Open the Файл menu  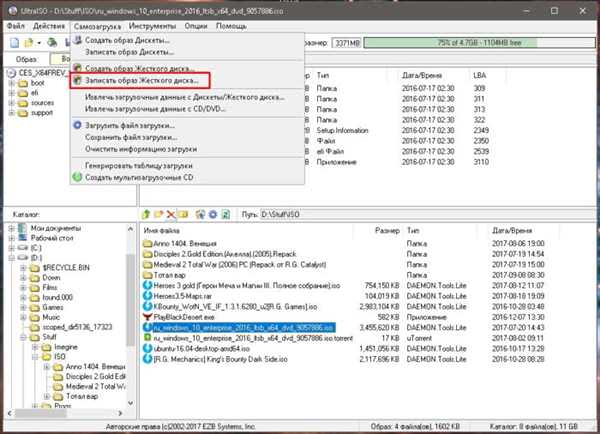16,26
